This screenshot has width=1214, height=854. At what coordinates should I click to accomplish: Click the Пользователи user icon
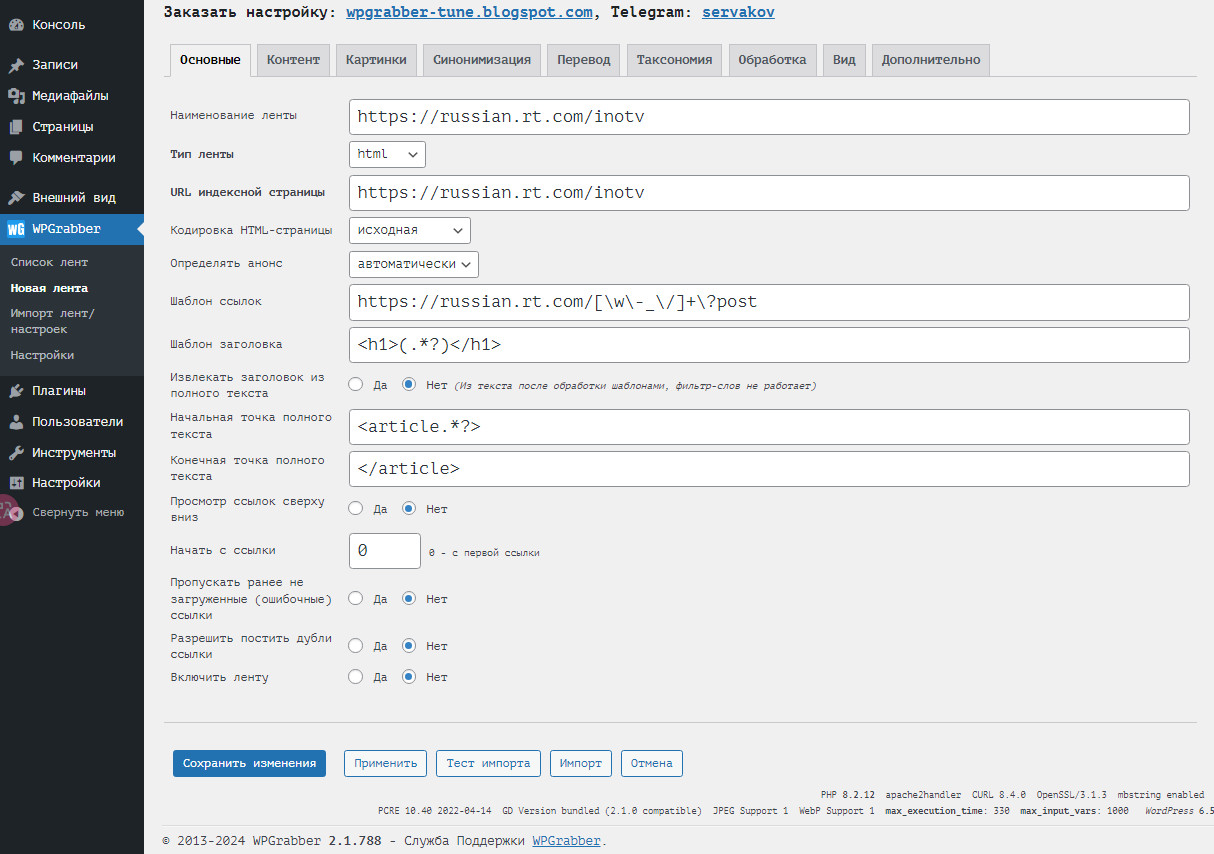tap(16, 422)
